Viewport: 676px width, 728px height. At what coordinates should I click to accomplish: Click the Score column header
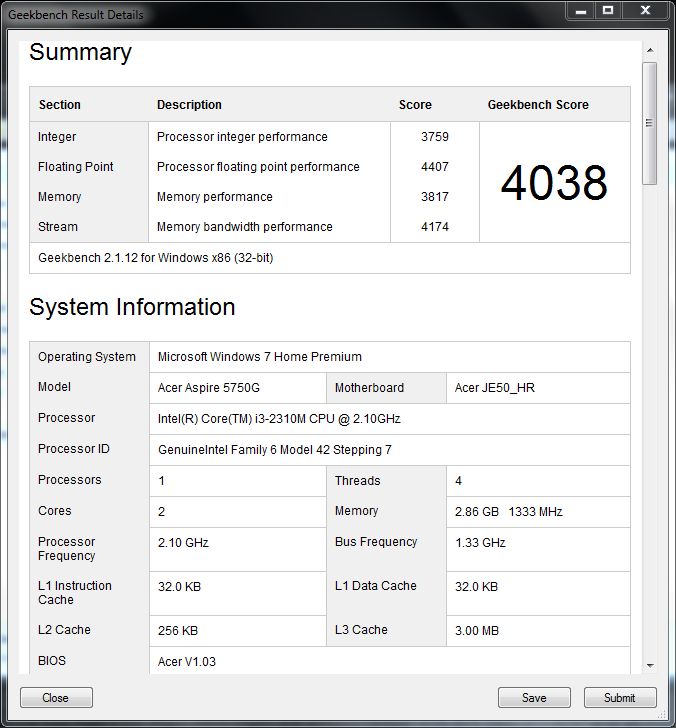click(415, 104)
